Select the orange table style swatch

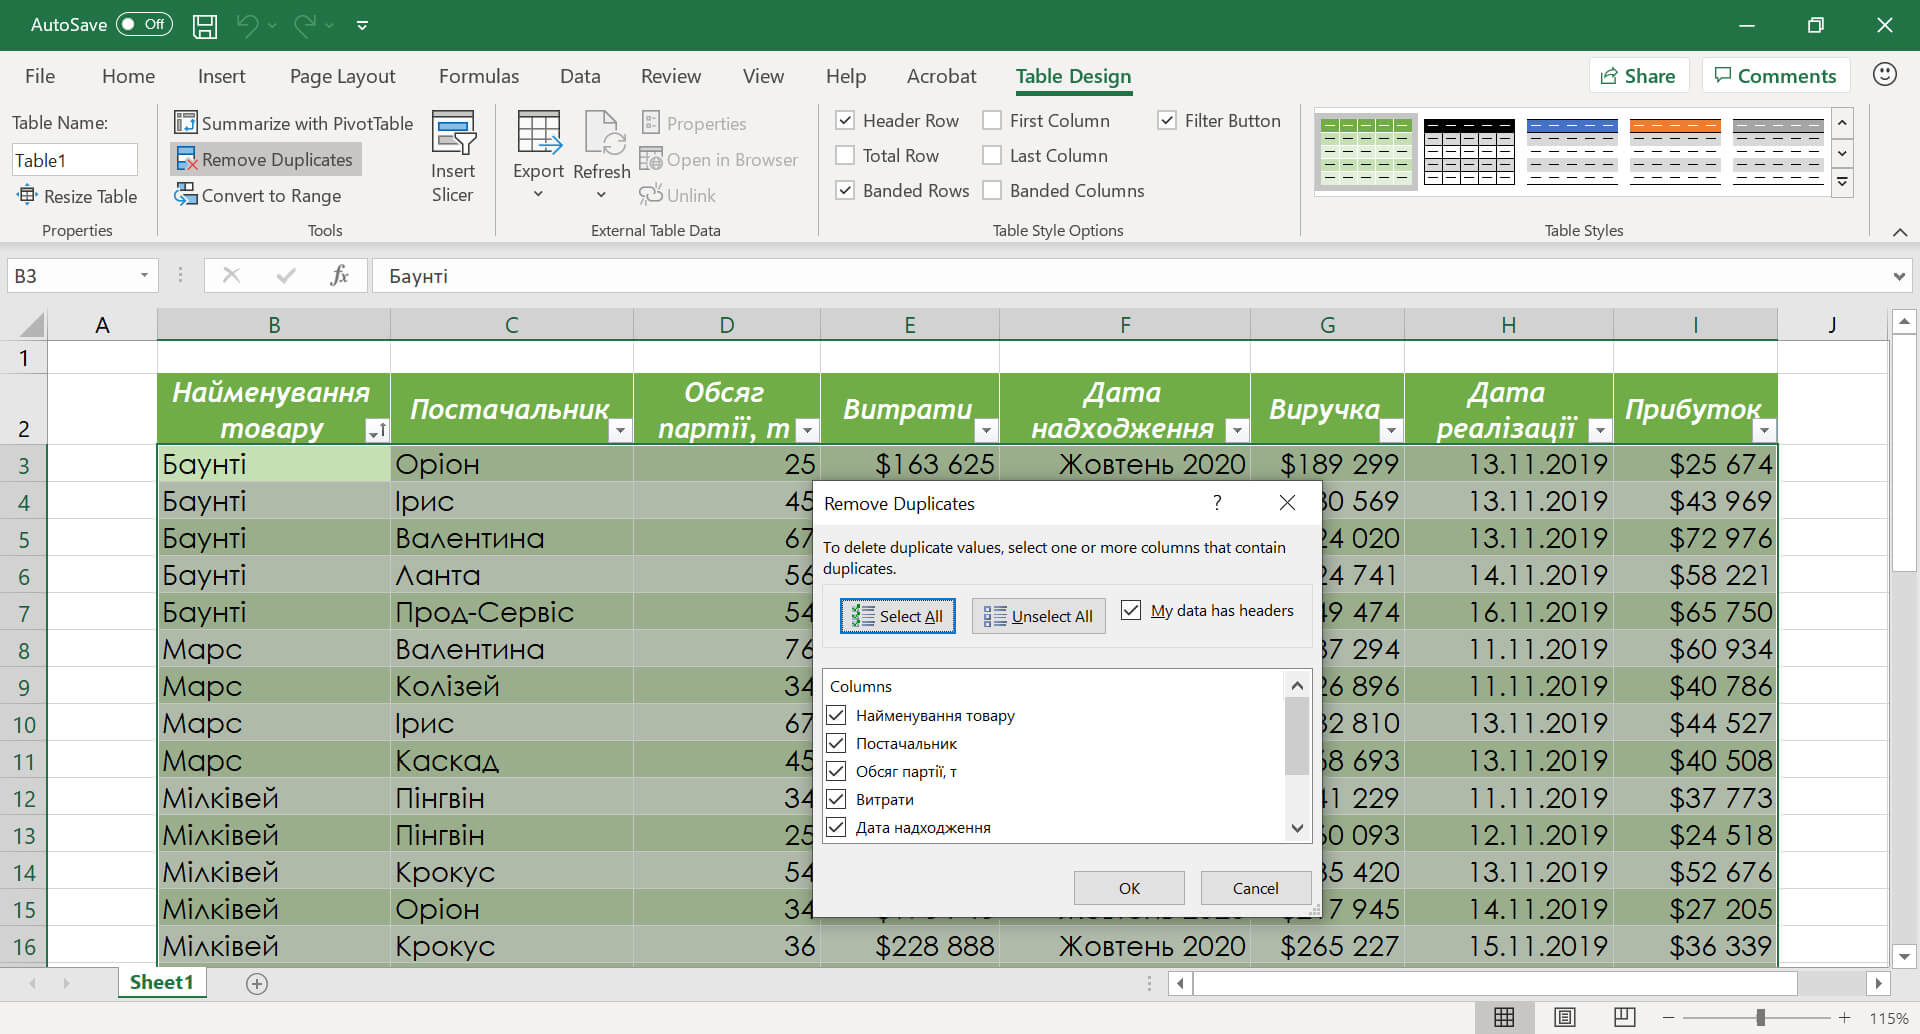1674,152
